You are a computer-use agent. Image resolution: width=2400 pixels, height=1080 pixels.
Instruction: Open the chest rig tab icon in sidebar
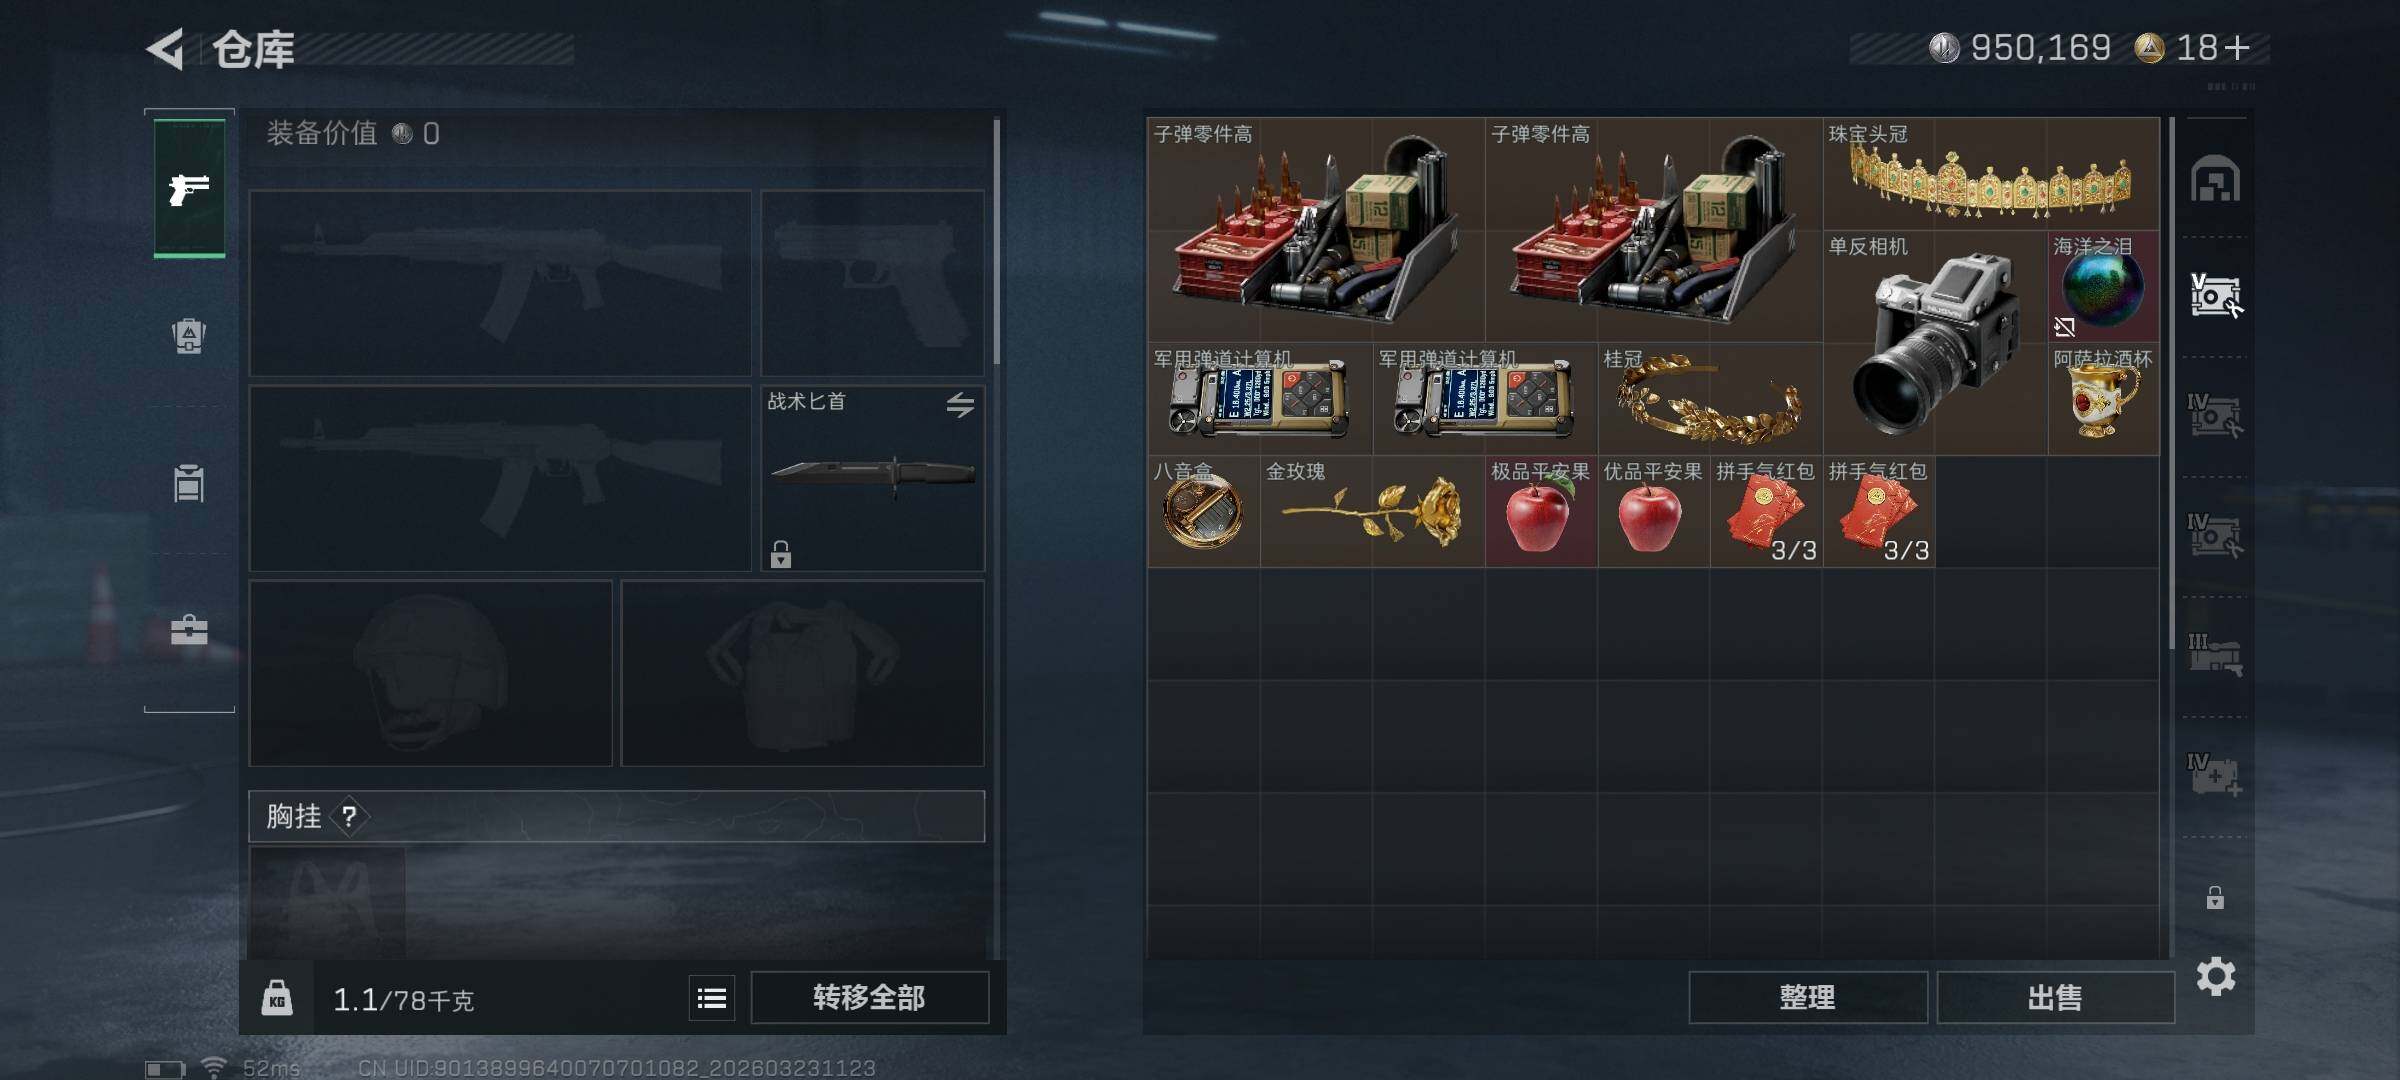coord(189,483)
